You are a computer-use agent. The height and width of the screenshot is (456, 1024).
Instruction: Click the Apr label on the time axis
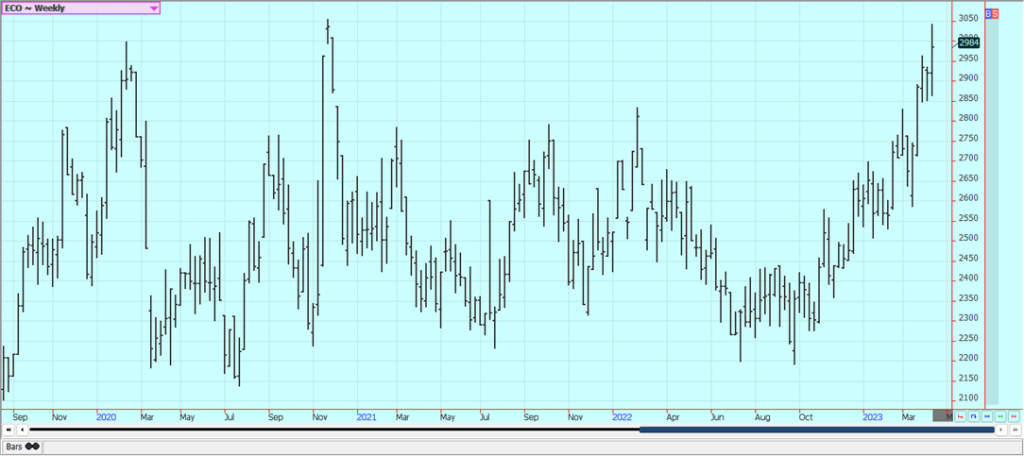(x=673, y=417)
